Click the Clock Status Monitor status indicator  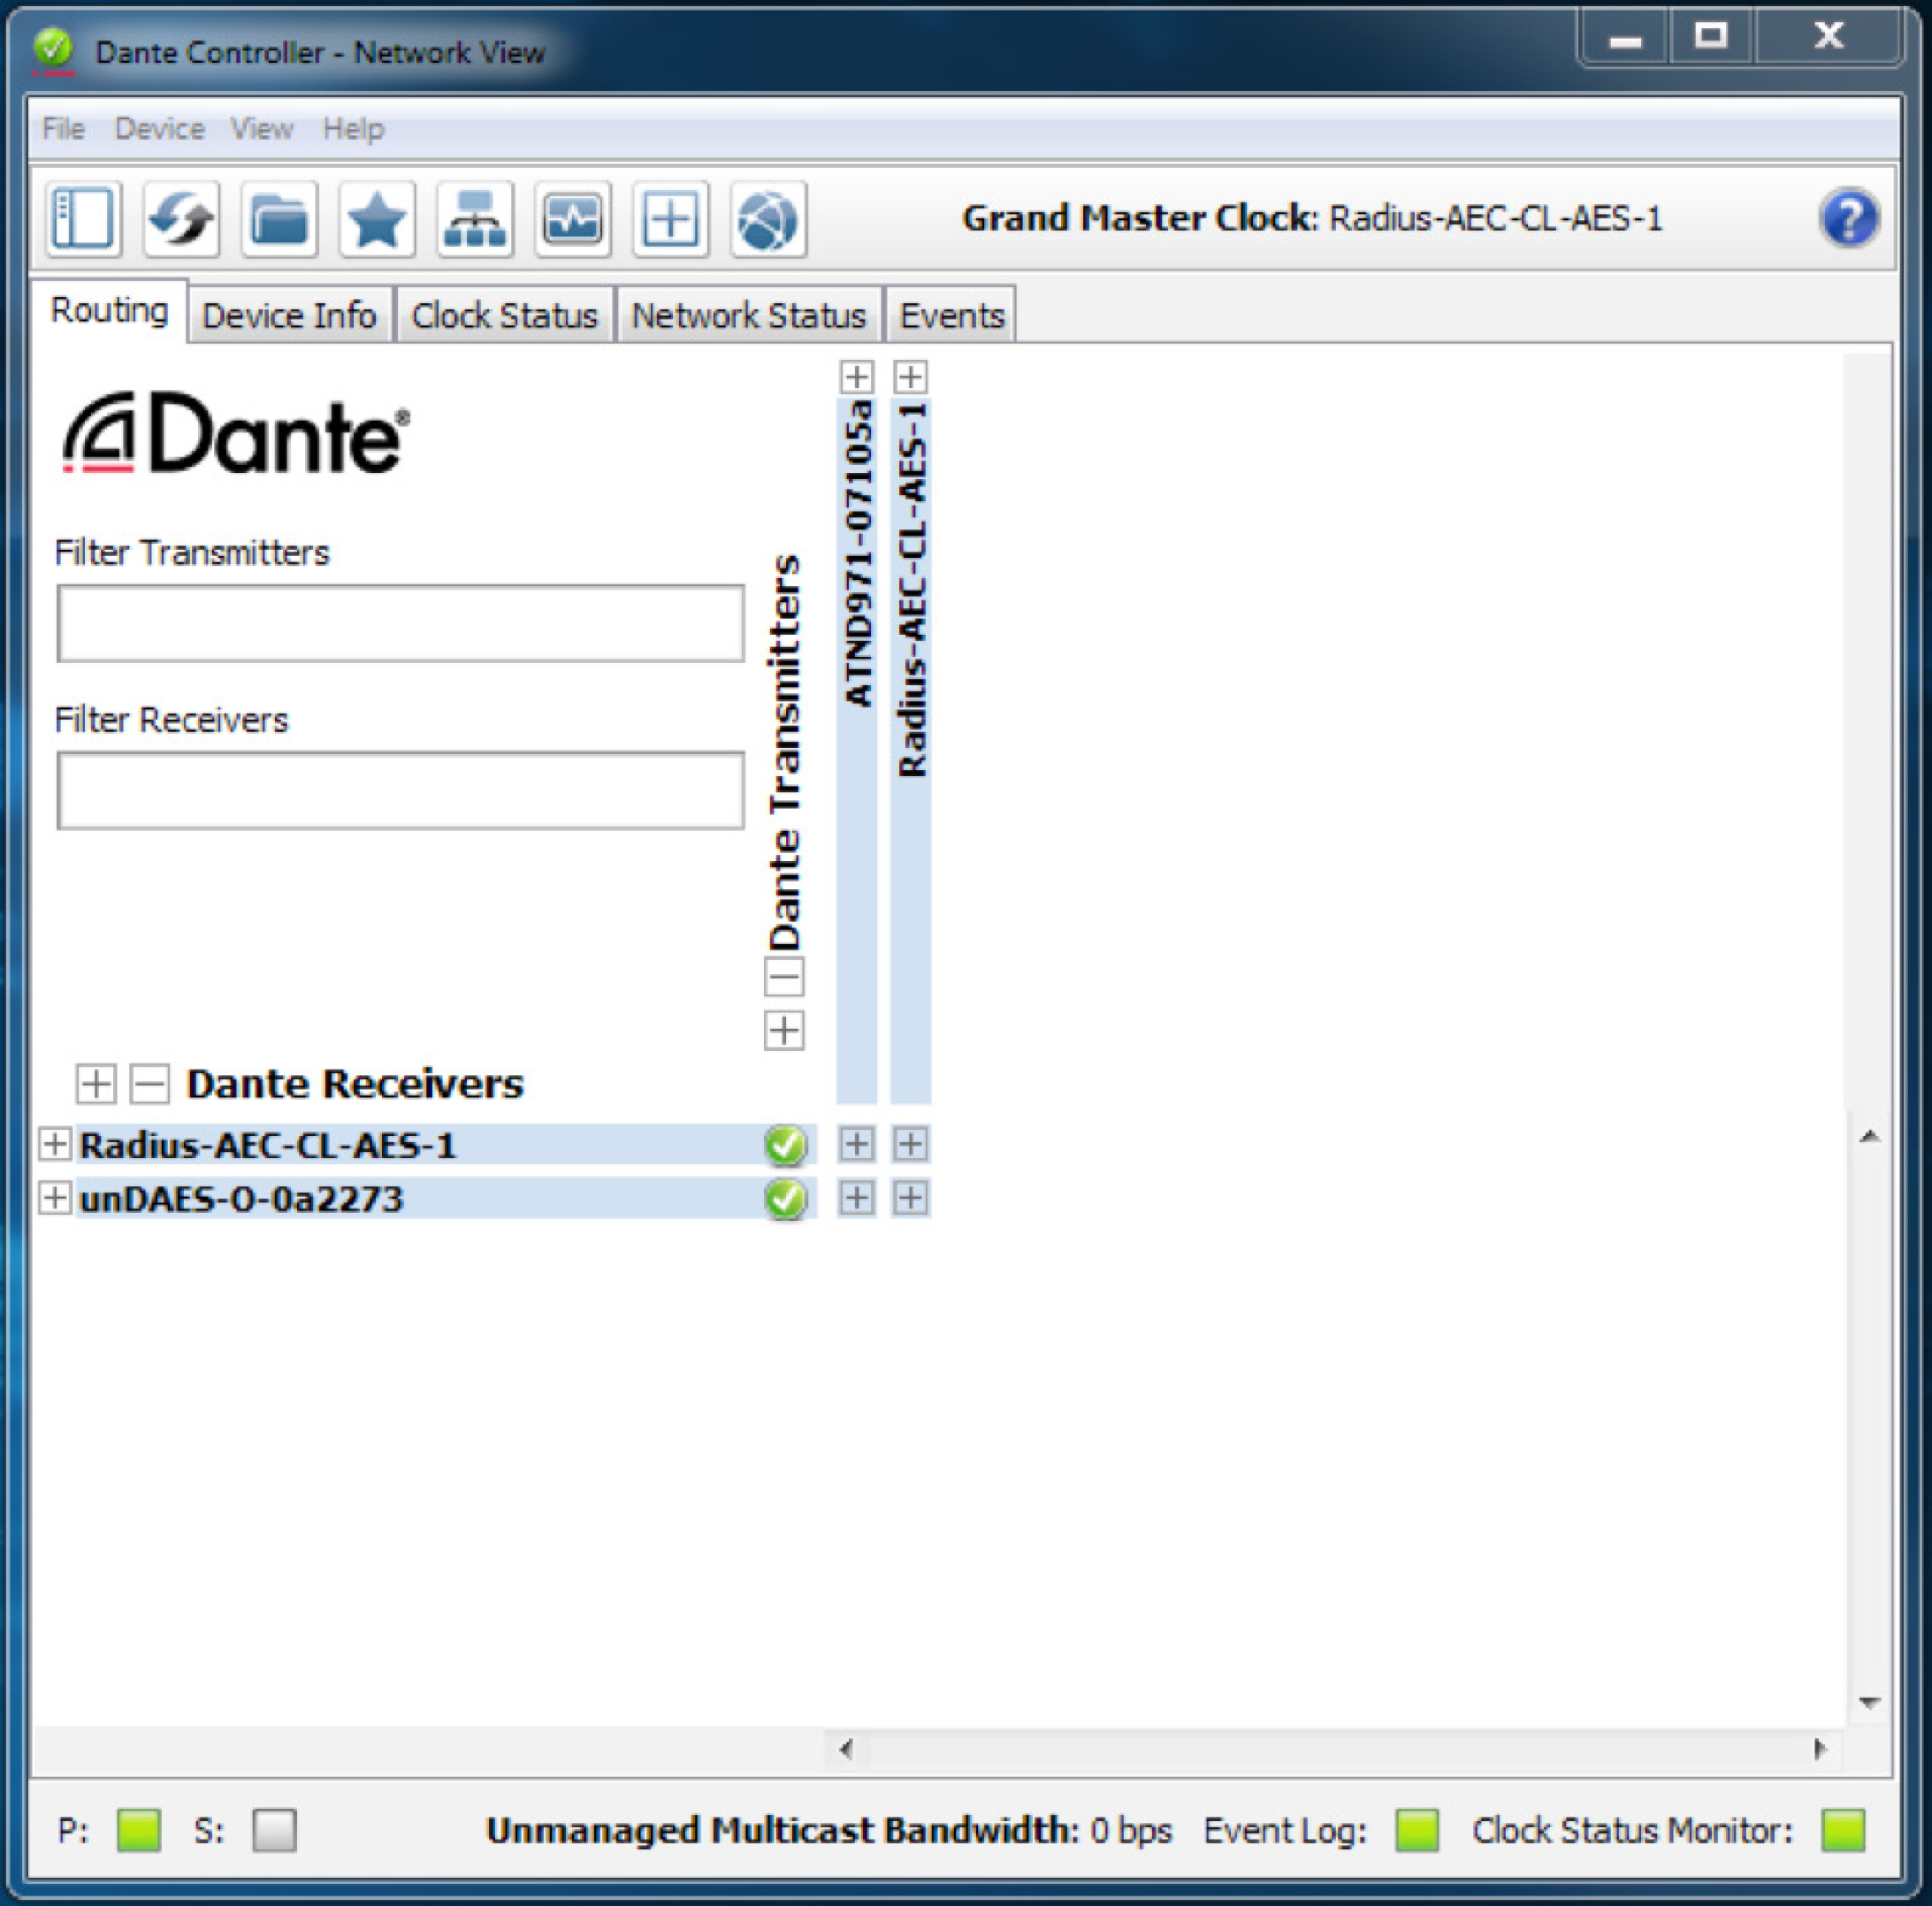pos(1849,1830)
